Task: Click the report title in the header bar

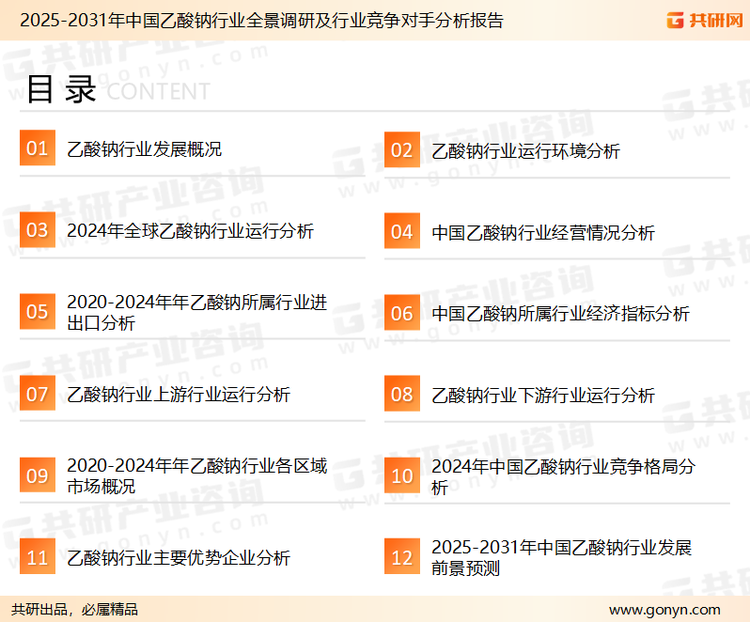Action: (262, 21)
